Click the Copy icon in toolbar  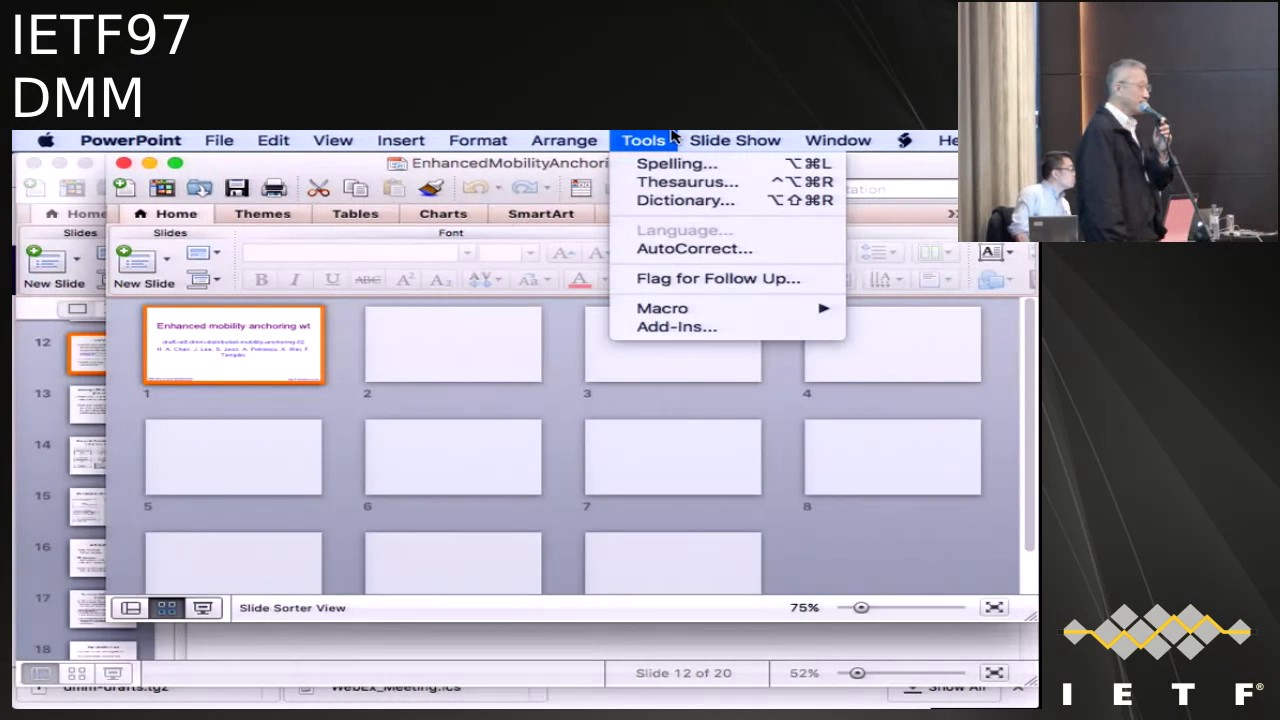pyautogui.click(x=355, y=187)
